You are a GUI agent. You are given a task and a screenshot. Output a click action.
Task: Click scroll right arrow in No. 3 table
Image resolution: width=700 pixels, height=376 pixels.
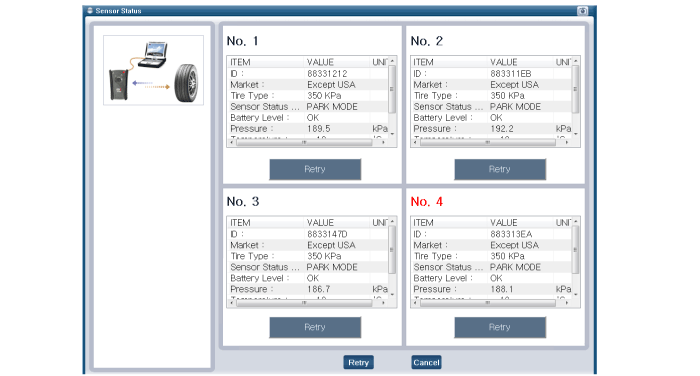click(x=383, y=303)
